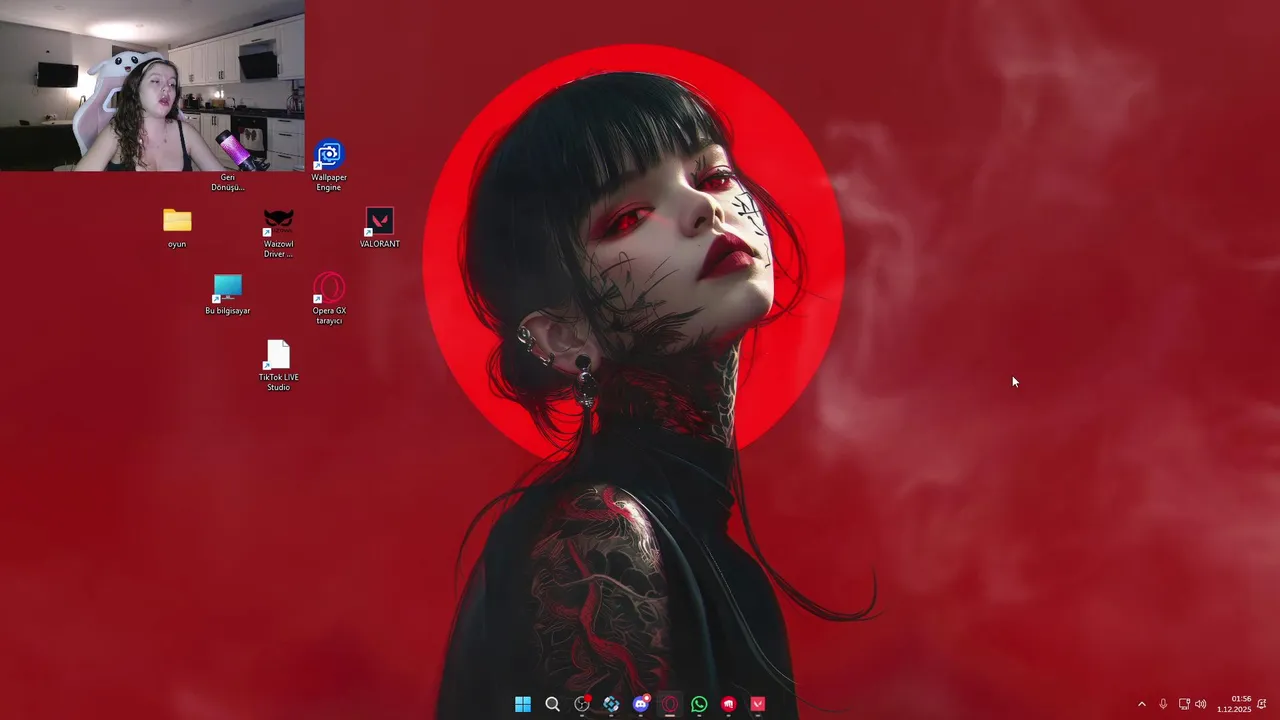The image size is (1280, 720).
Task: Open the speaker volume tray icon
Action: click(x=1201, y=704)
